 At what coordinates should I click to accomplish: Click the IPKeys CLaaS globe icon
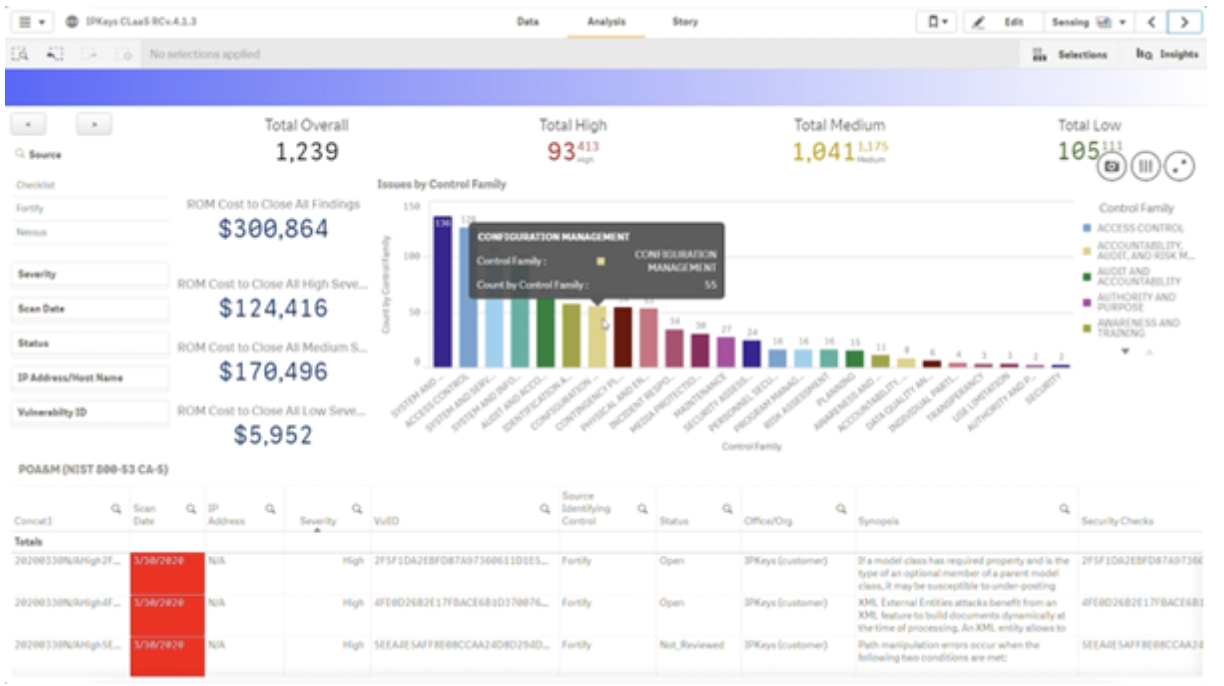(70, 21)
